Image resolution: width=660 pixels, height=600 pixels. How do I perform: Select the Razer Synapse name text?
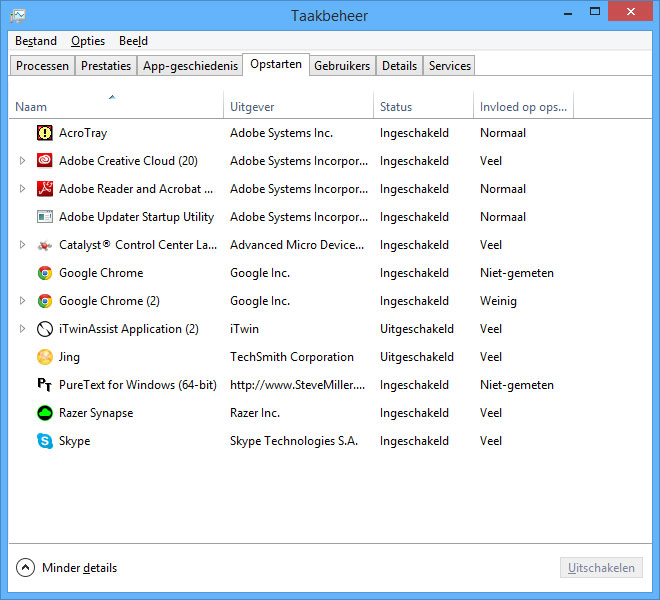[96, 413]
